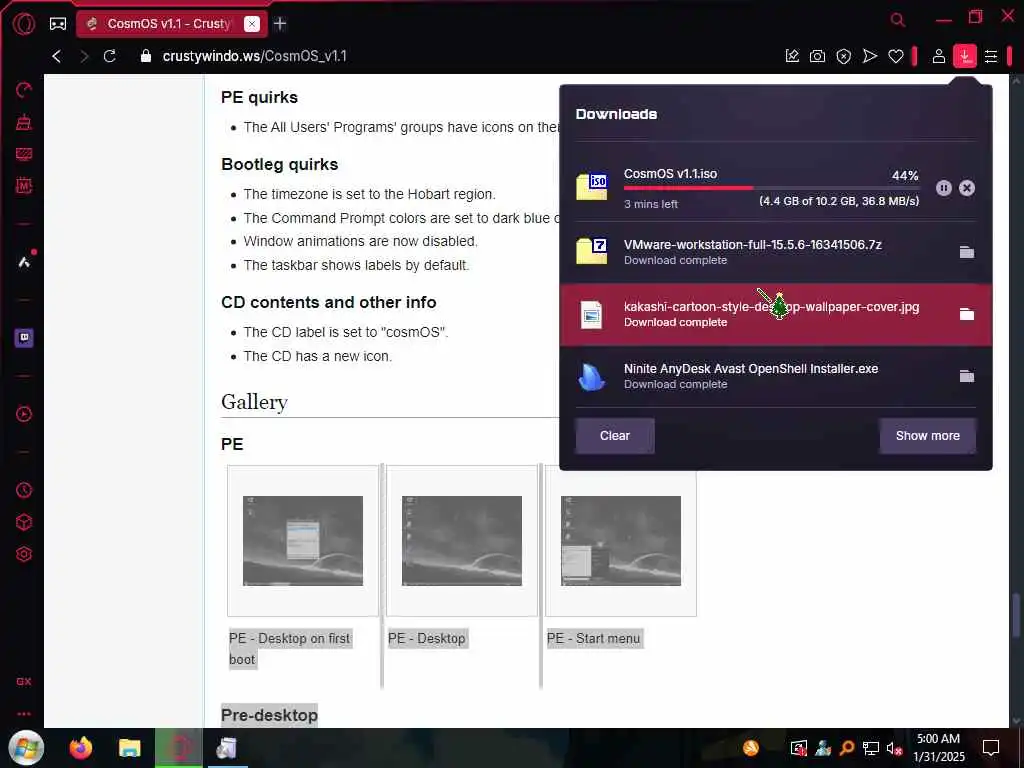Click the CosmOS v1.1.iso download entry
Image resolution: width=1024 pixels, height=768 pixels.
(x=776, y=188)
